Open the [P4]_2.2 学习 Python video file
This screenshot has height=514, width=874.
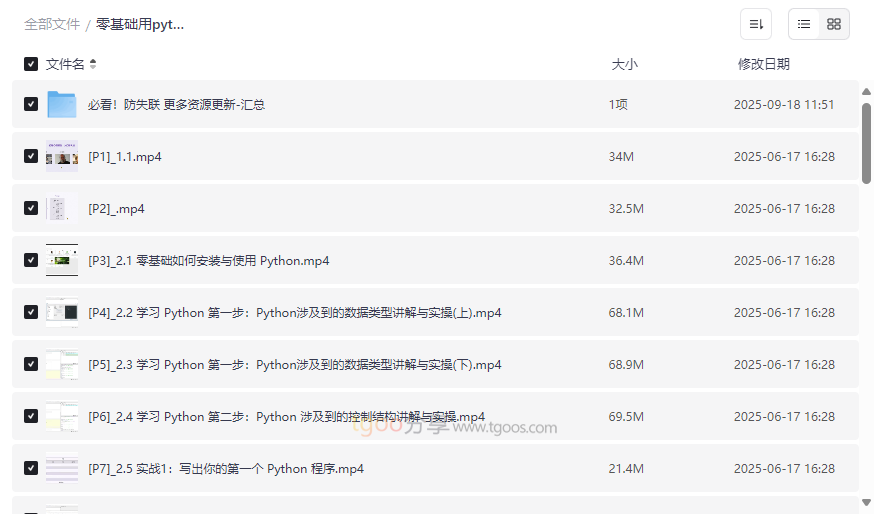pyautogui.click(x=294, y=312)
